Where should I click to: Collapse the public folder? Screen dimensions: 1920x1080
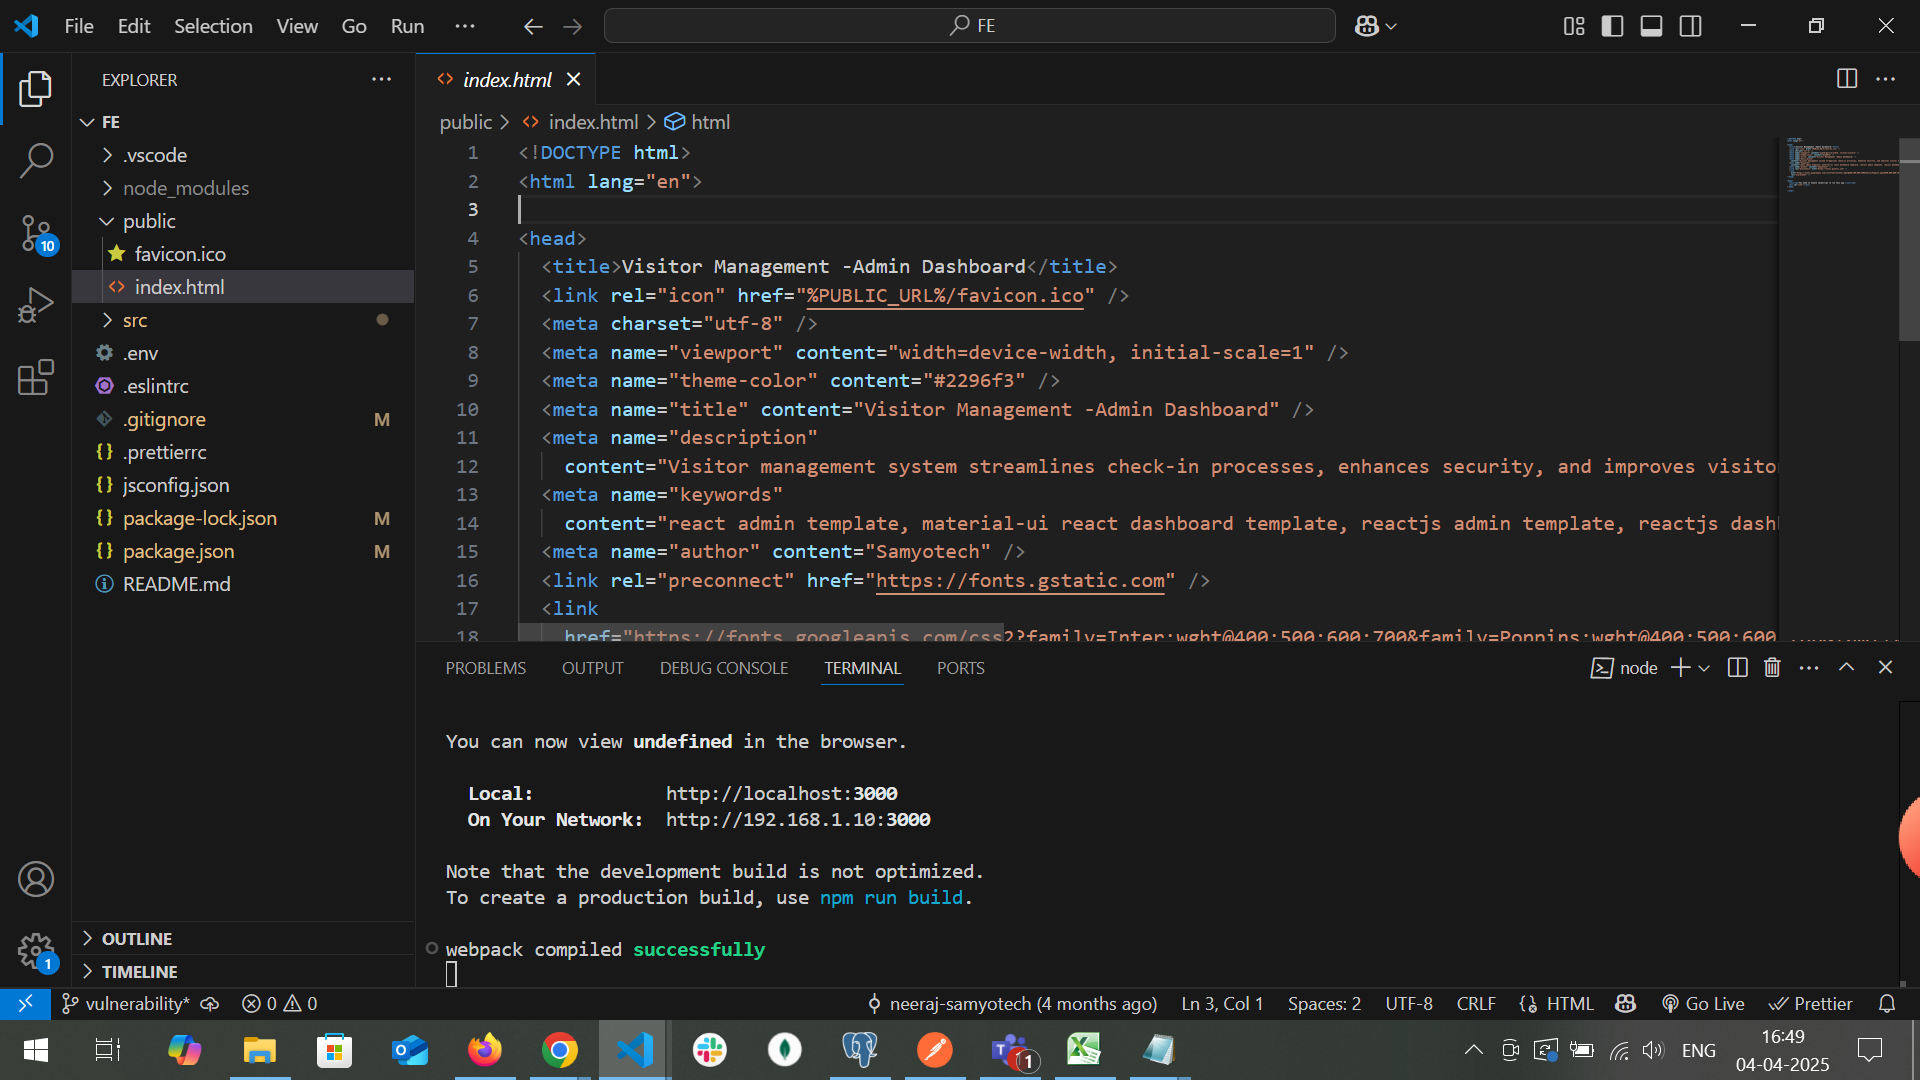pyautogui.click(x=149, y=221)
